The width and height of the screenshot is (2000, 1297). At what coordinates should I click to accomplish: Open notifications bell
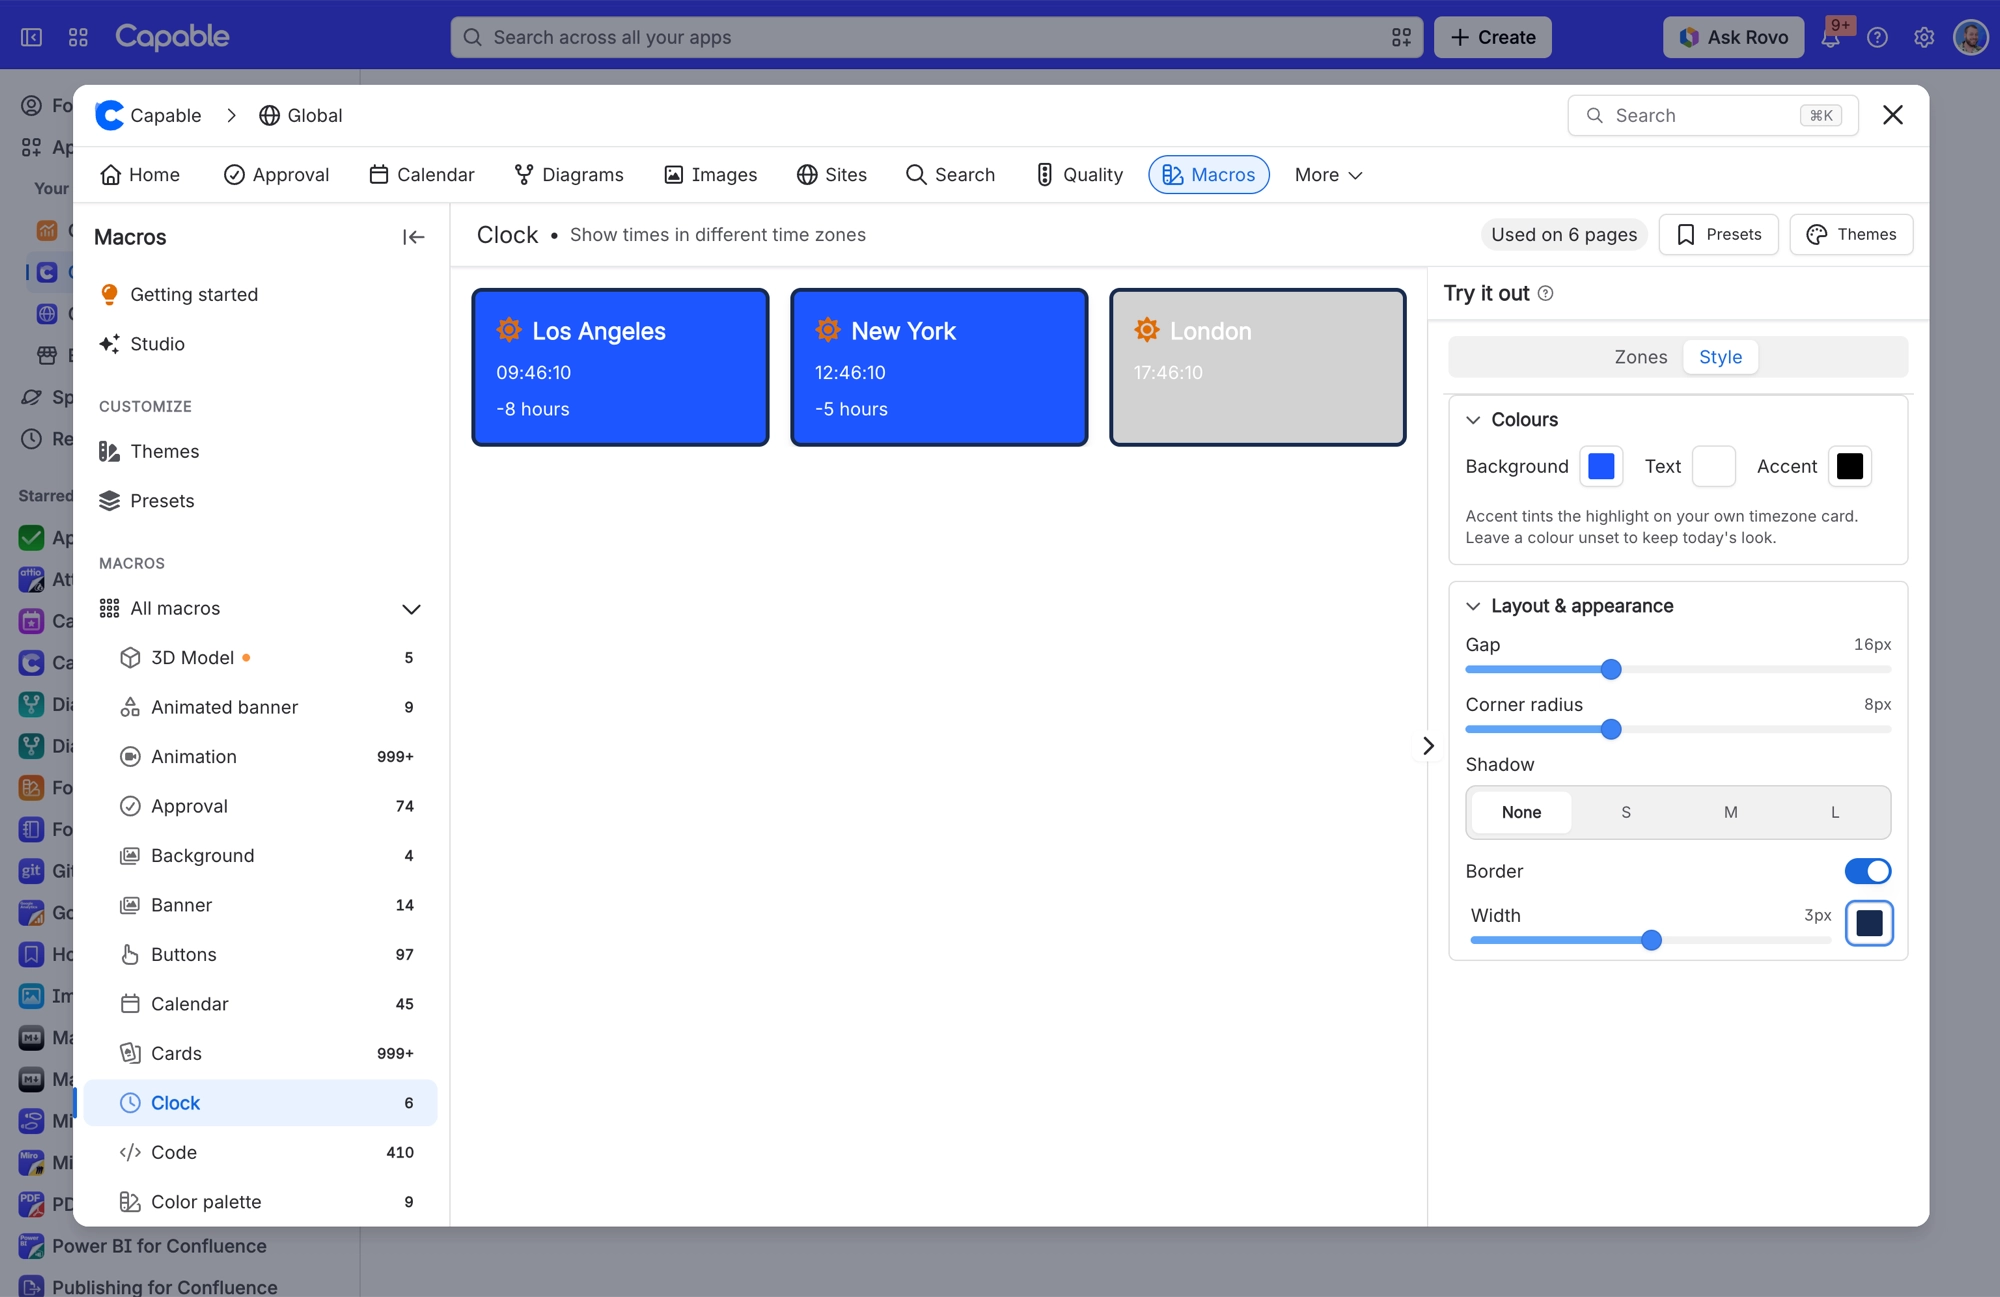pyautogui.click(x=1830, y=37)
